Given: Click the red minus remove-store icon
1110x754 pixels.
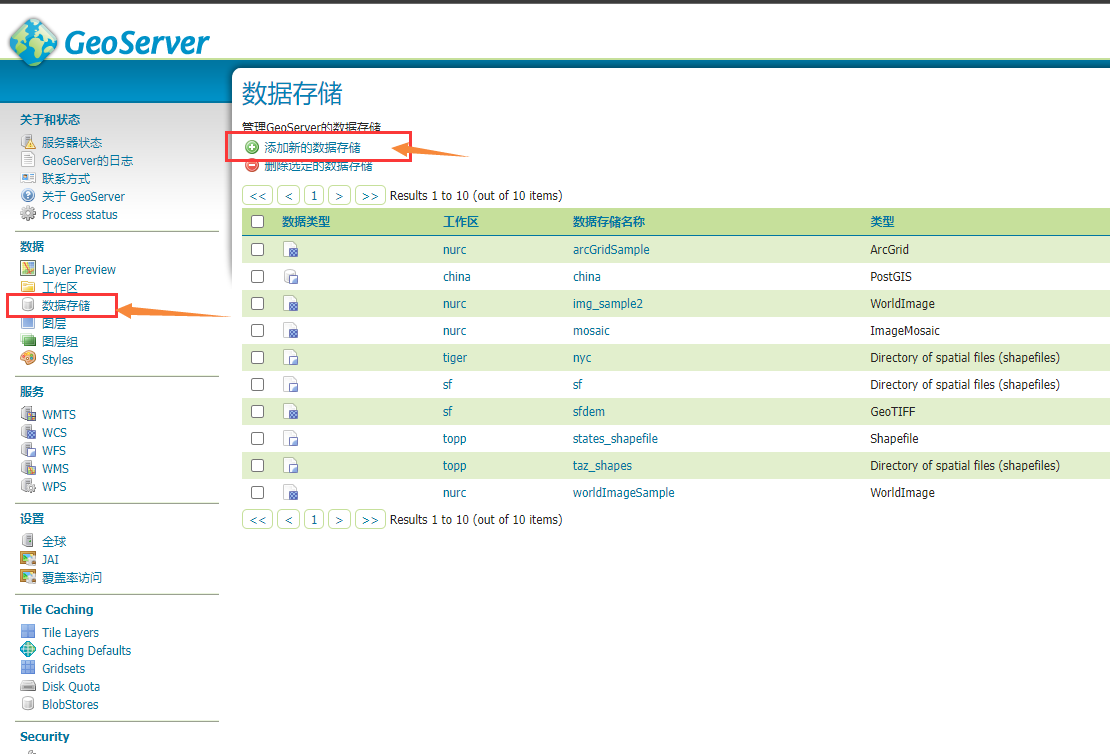Looking at the screenshot, I should point(252,166).
